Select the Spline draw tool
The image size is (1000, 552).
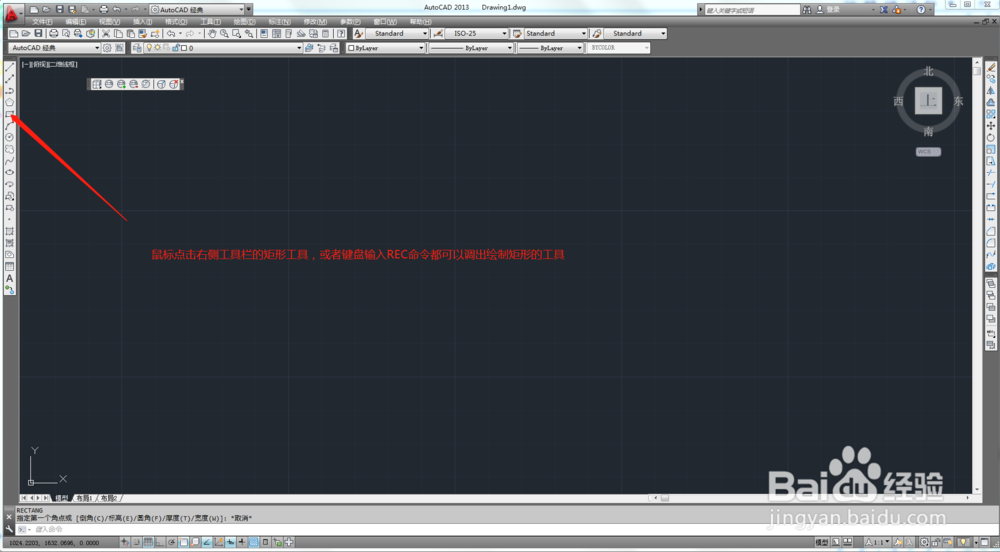click(10, 161)
